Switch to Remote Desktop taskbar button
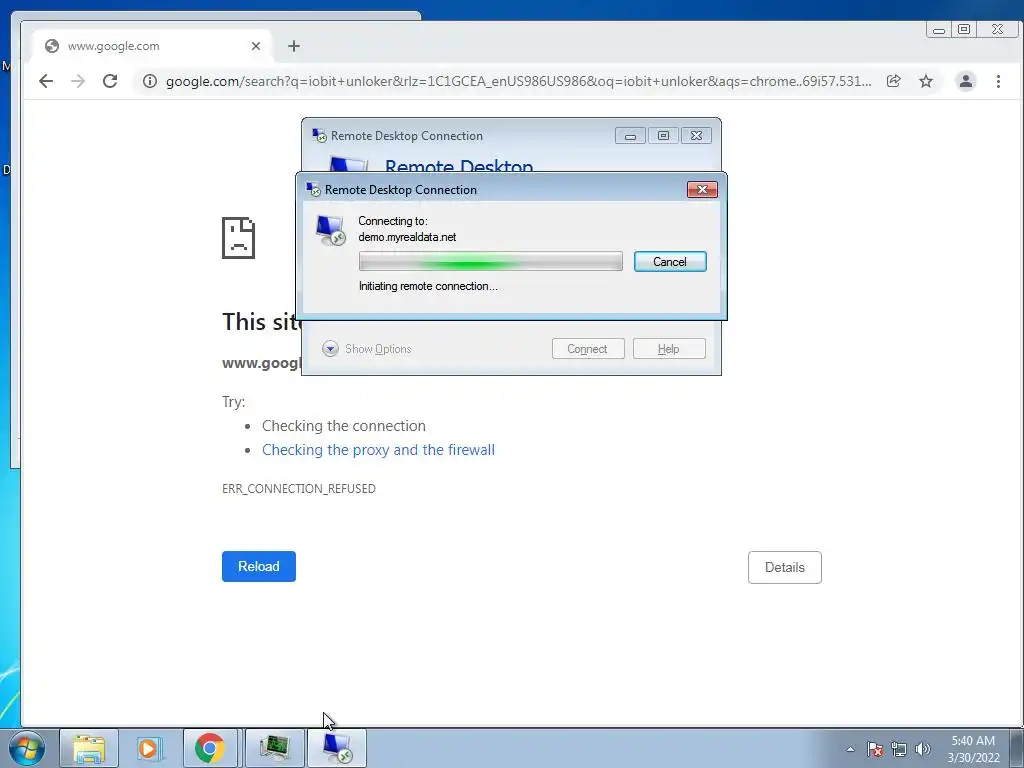Screen dimensions: 1024x768 336,748
